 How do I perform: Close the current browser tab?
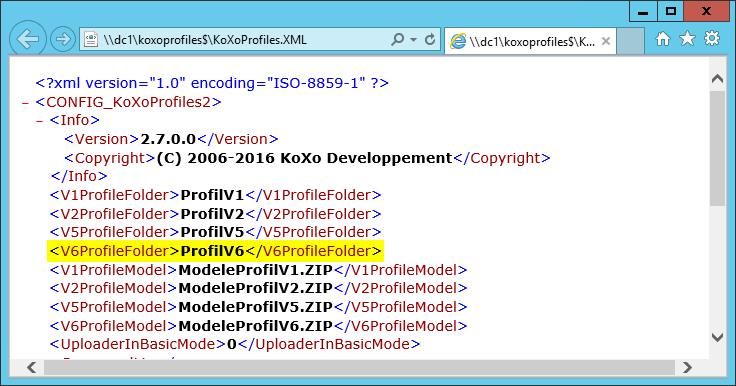[x=606, y=41]
